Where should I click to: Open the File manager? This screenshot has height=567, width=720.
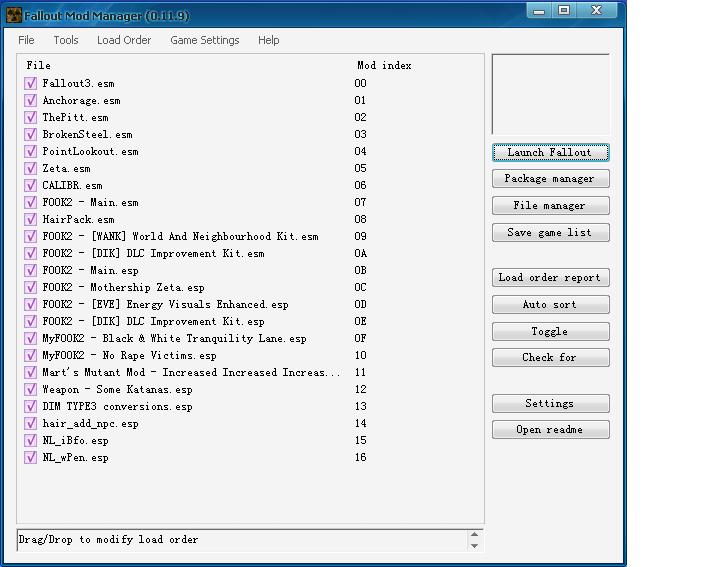tap(551, 206)
